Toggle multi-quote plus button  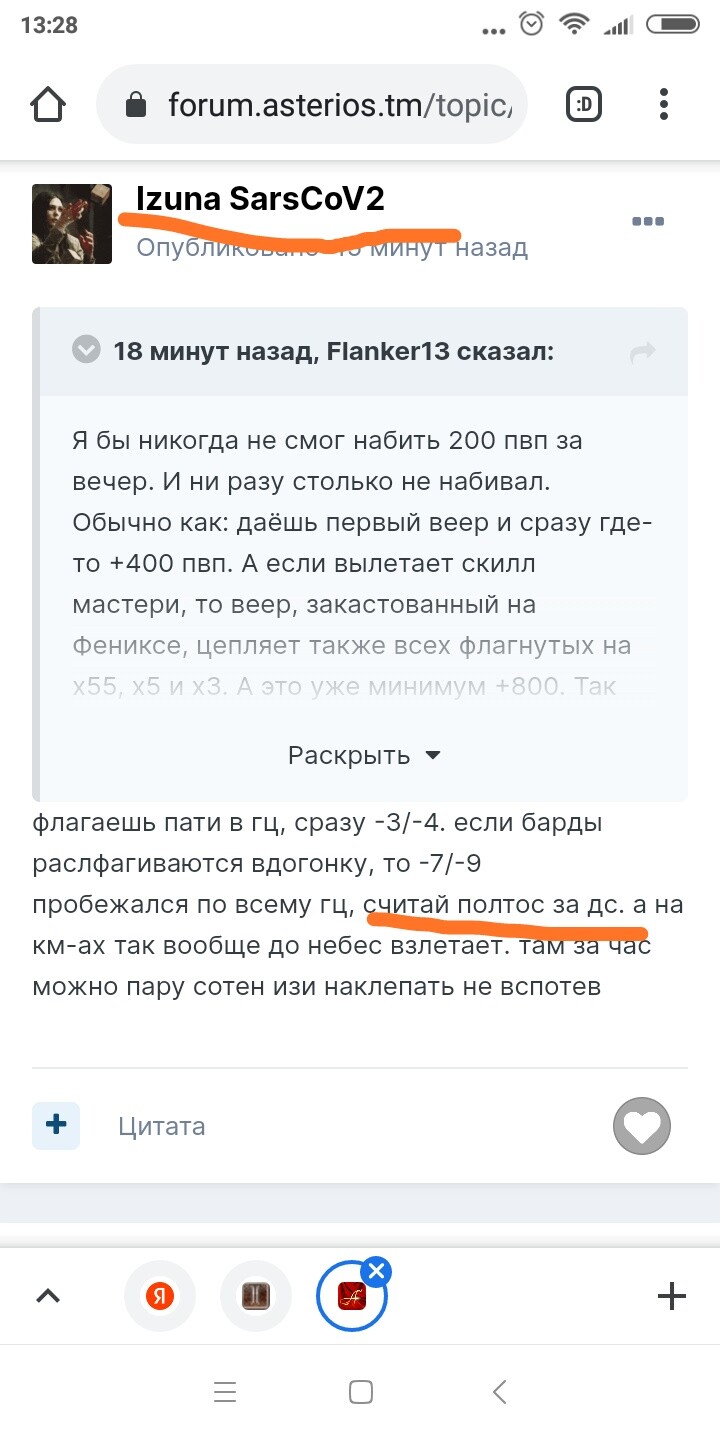[56, 1125]
